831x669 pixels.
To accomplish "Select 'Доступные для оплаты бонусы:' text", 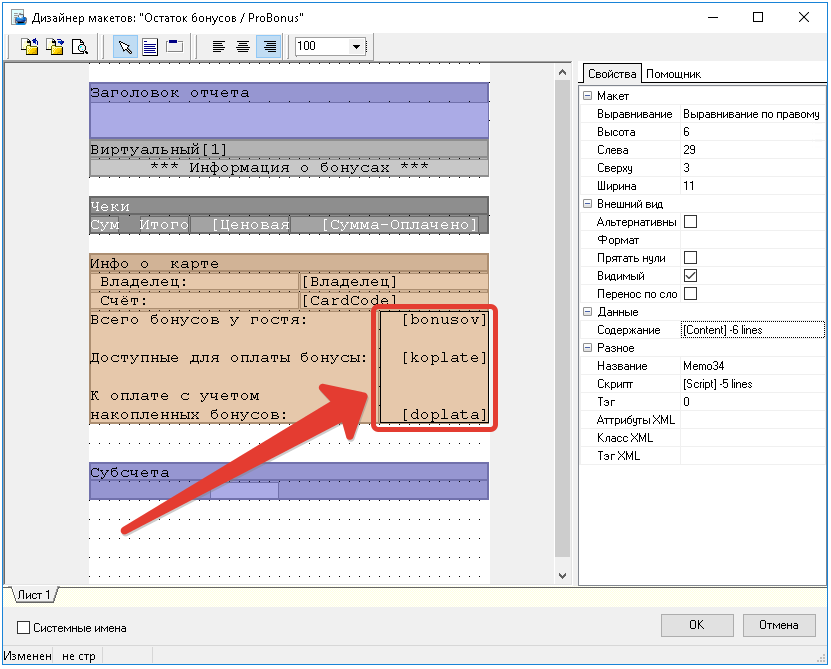I will pos(228,358).
